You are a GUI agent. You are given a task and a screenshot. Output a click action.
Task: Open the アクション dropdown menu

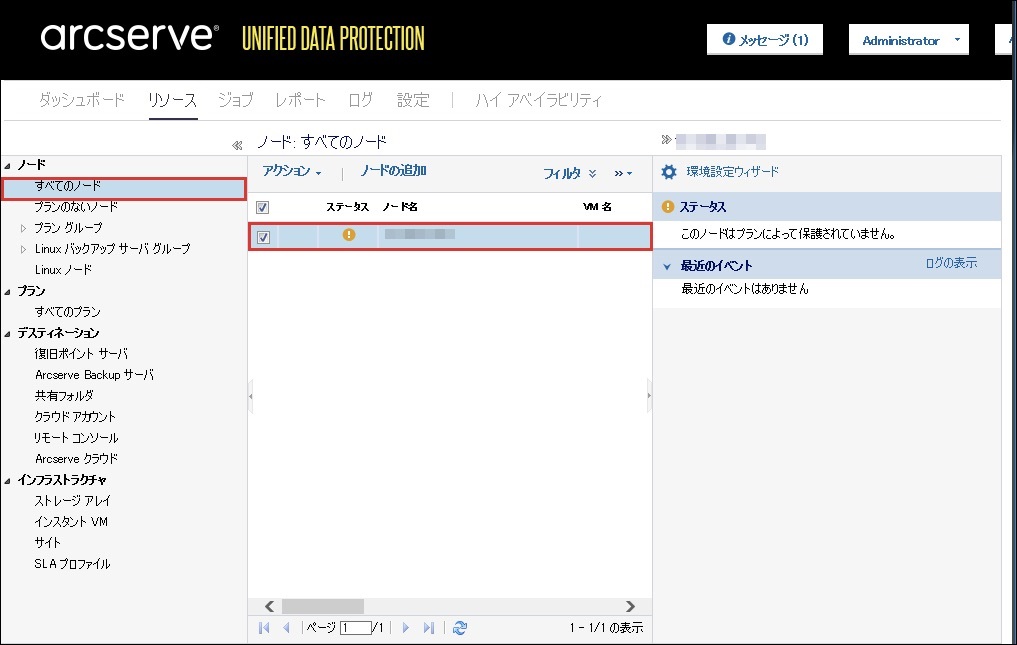click(292, 172)
